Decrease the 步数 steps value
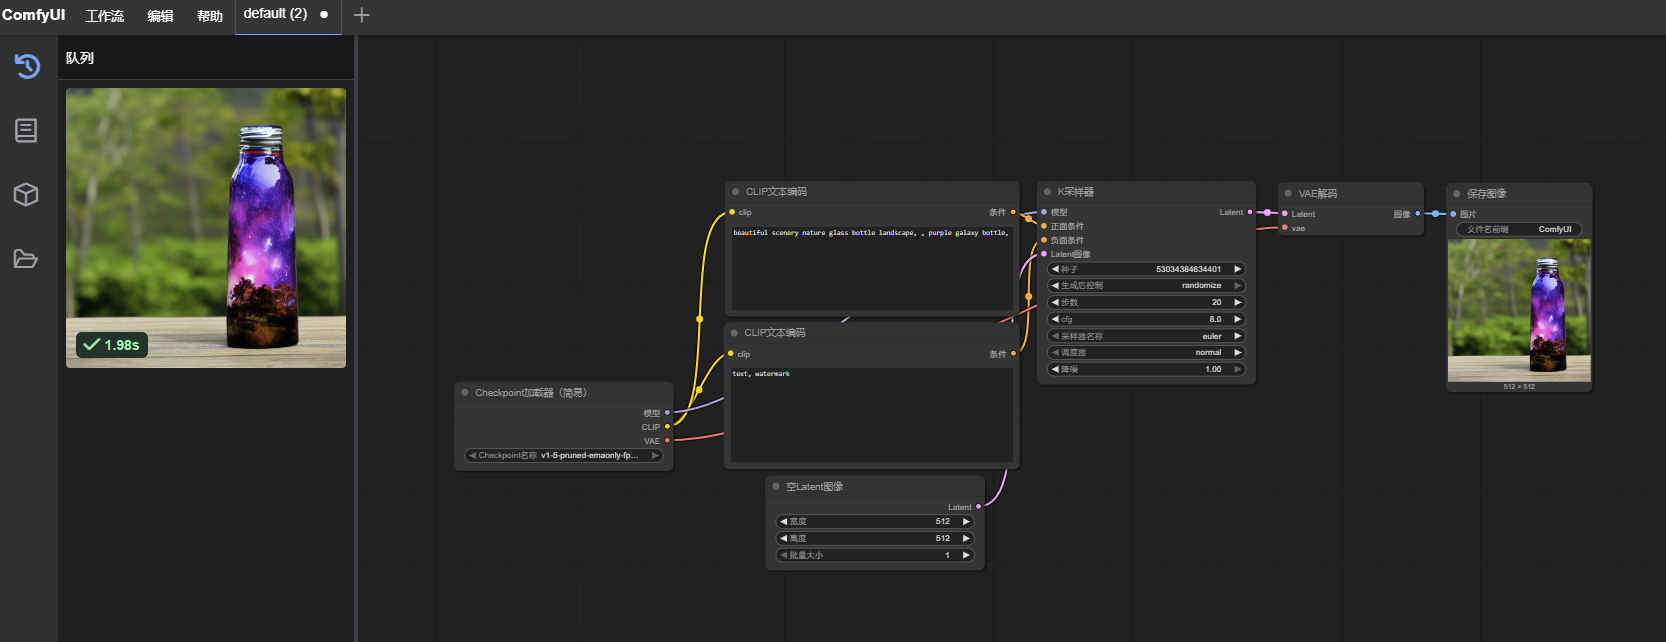This screenshot has width=1666, height=642. tap(1054, 302)
